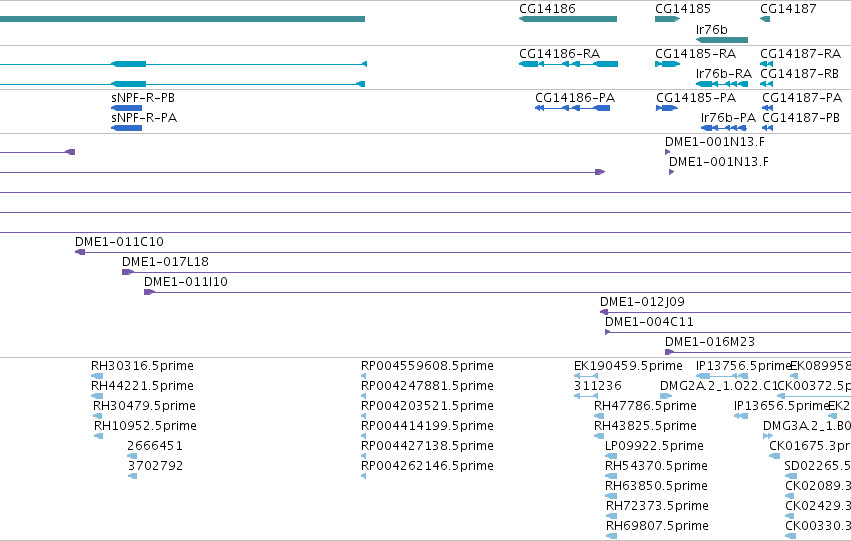Click the 3702792 feature label
This screenshot has width=851, height=541.
[x=155, y=466]
